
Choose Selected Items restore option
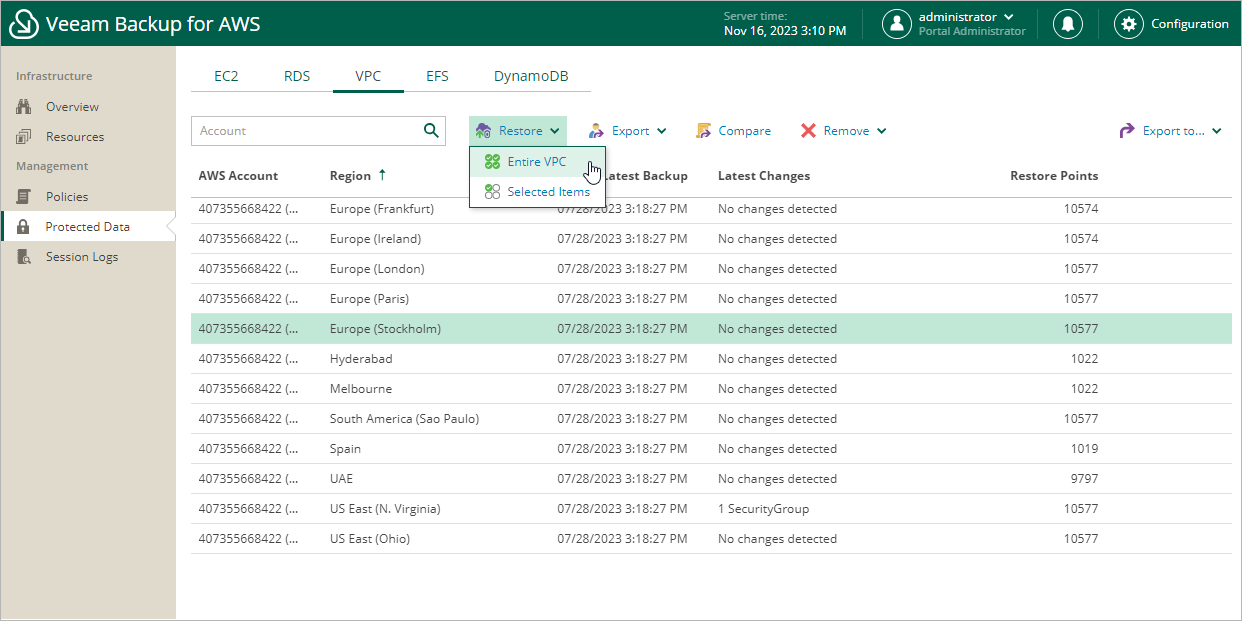coord(548,192)
